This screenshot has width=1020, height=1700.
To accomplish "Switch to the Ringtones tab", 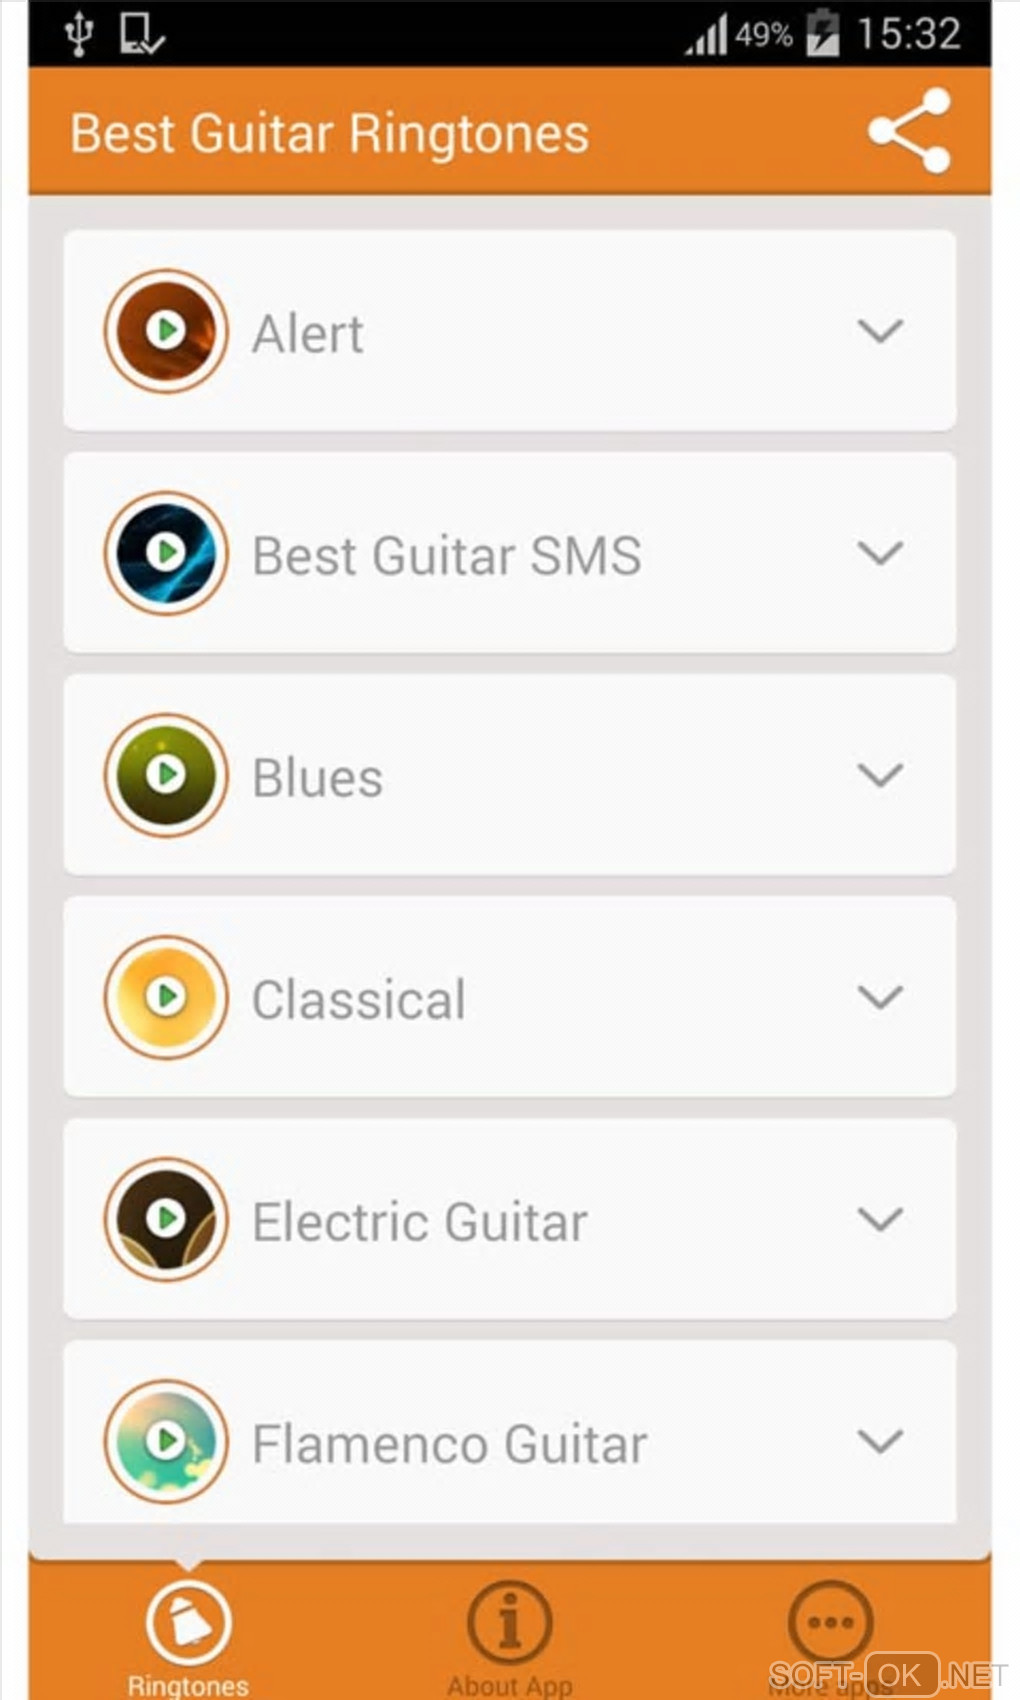I will pyautogui.click(x=188, y=1635).
